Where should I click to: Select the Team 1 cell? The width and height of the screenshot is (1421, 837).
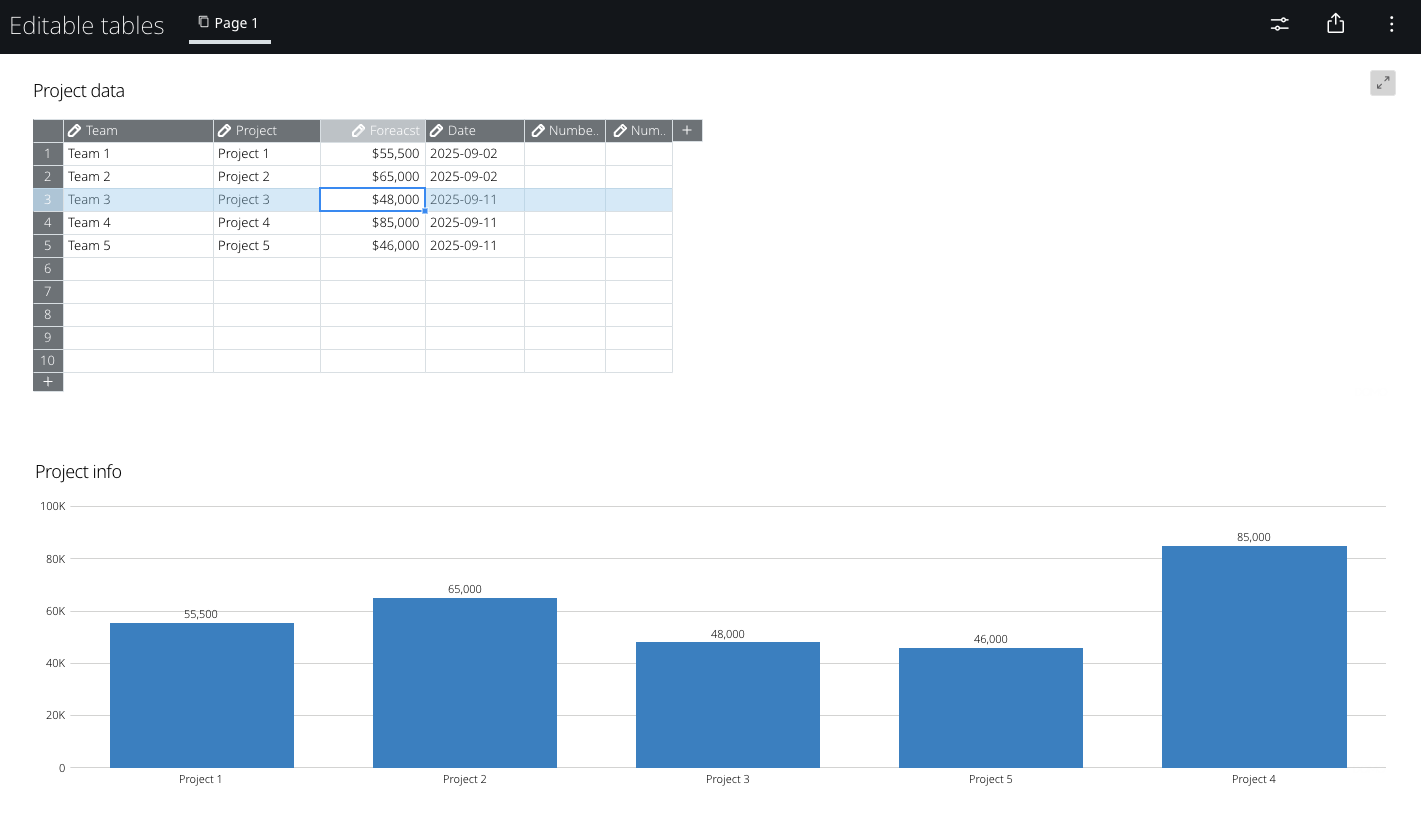click(138, 154)
